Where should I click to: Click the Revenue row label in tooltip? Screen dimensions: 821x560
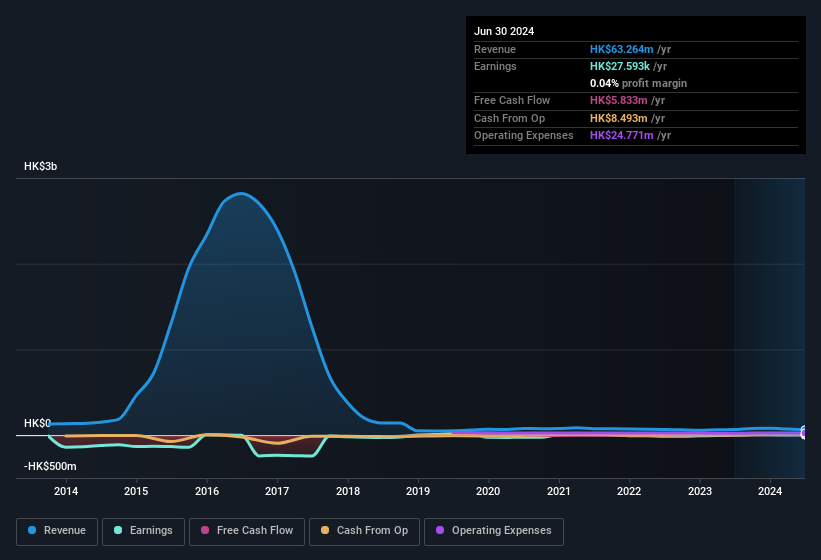click(495, 49)
